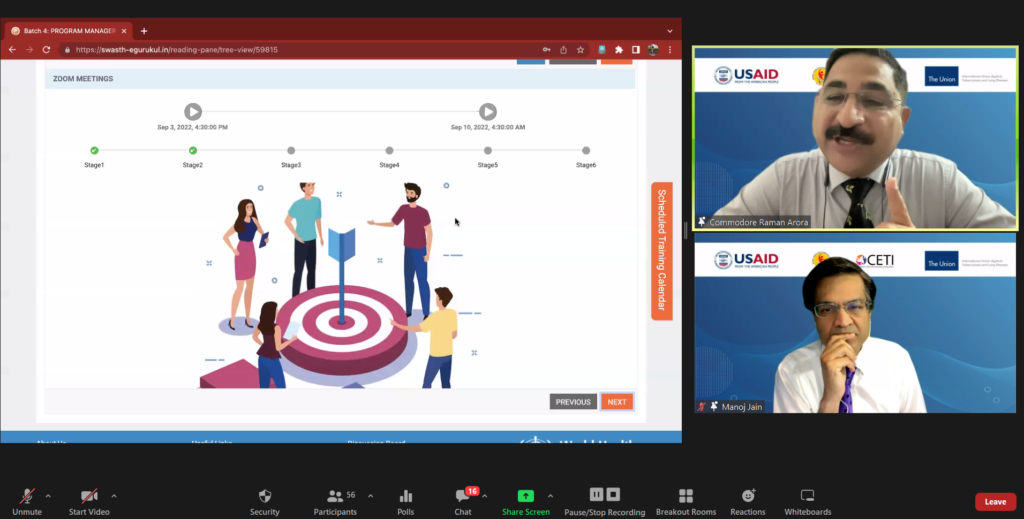Select the Stage2 marker

193,151
